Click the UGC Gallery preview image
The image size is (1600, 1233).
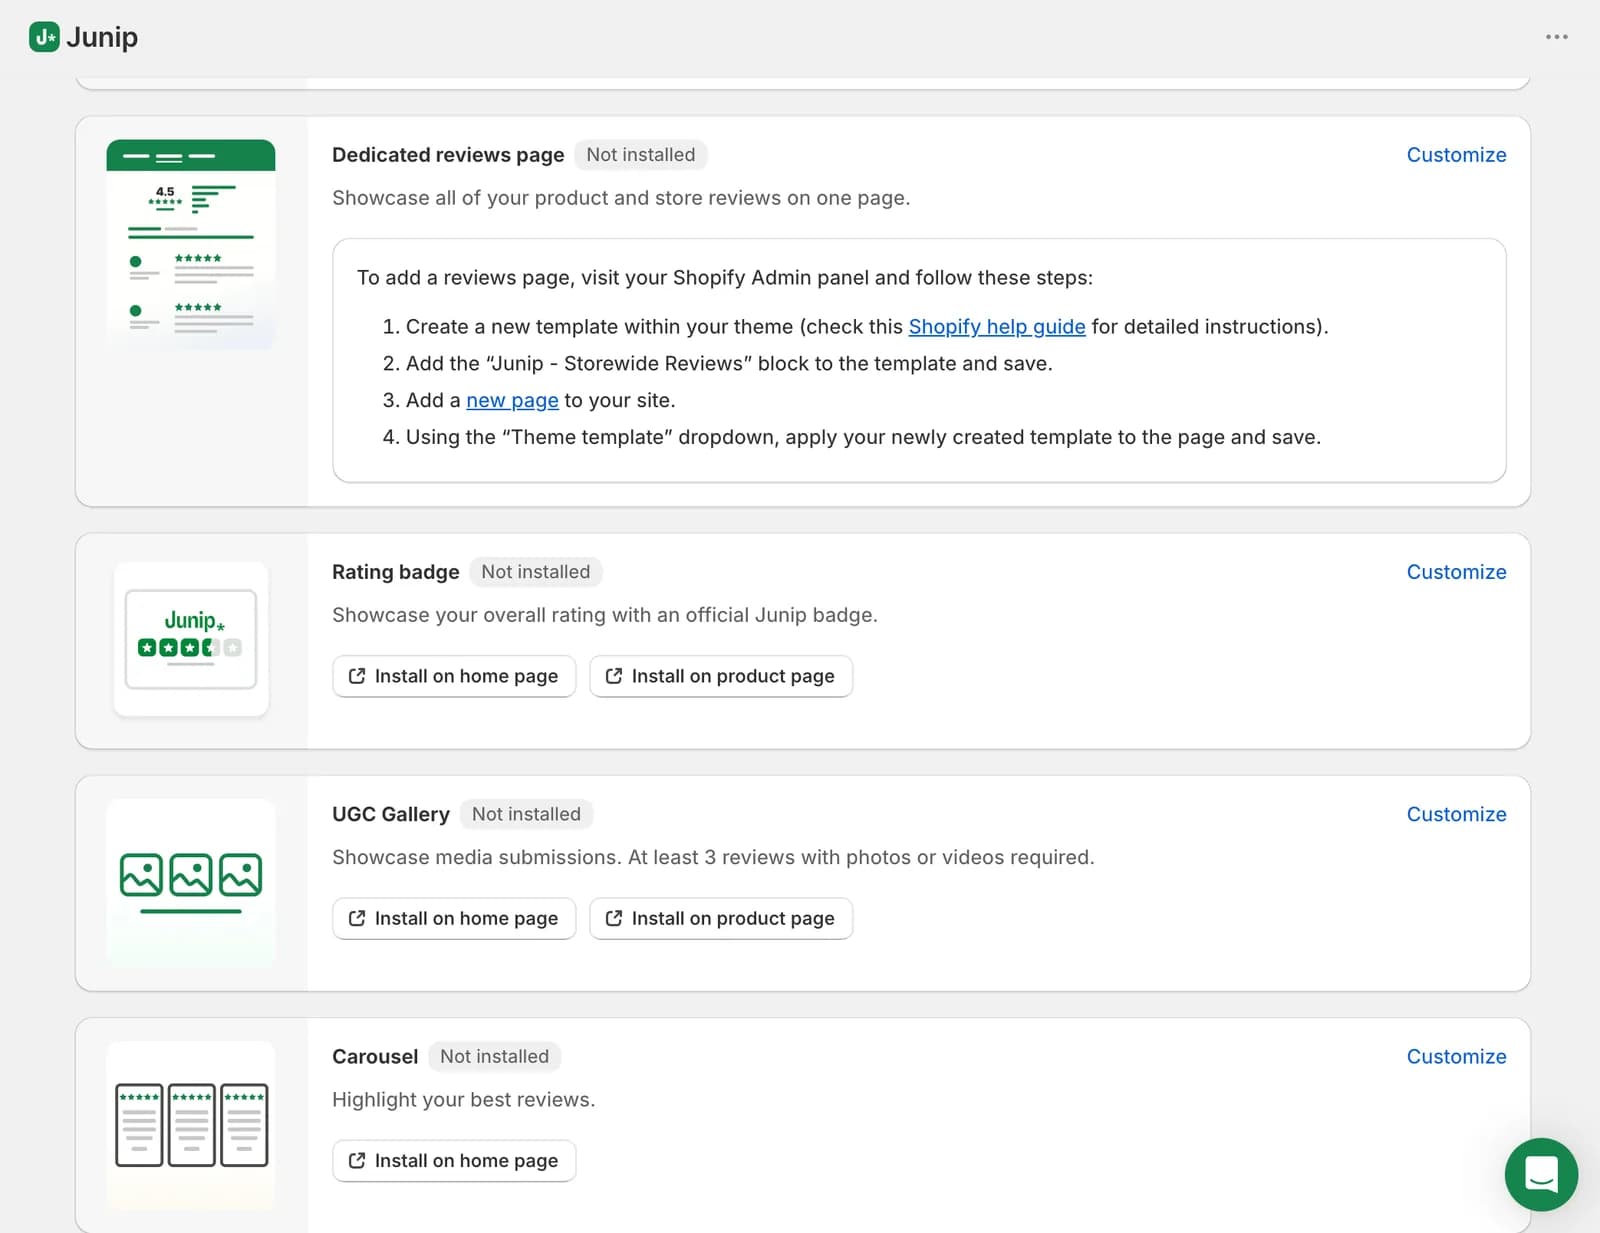tap(191, 882)
